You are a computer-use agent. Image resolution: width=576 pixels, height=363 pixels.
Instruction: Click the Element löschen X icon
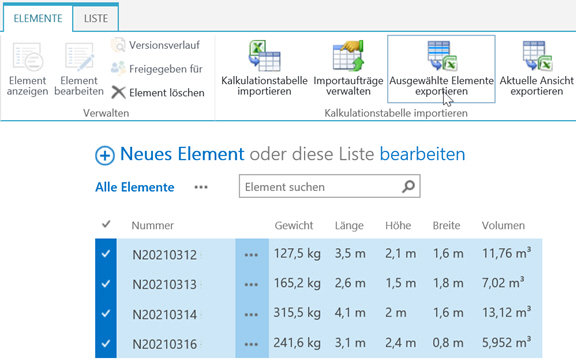118,93
